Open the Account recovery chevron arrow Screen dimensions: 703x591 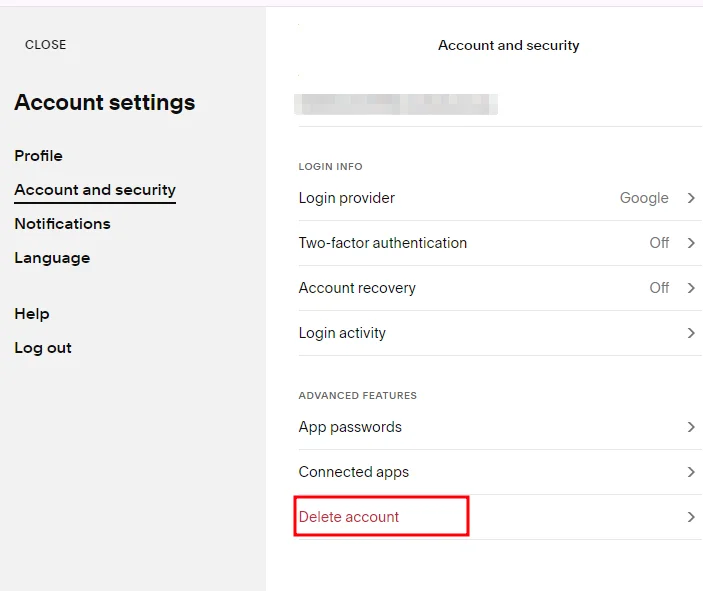click(691, 288)
